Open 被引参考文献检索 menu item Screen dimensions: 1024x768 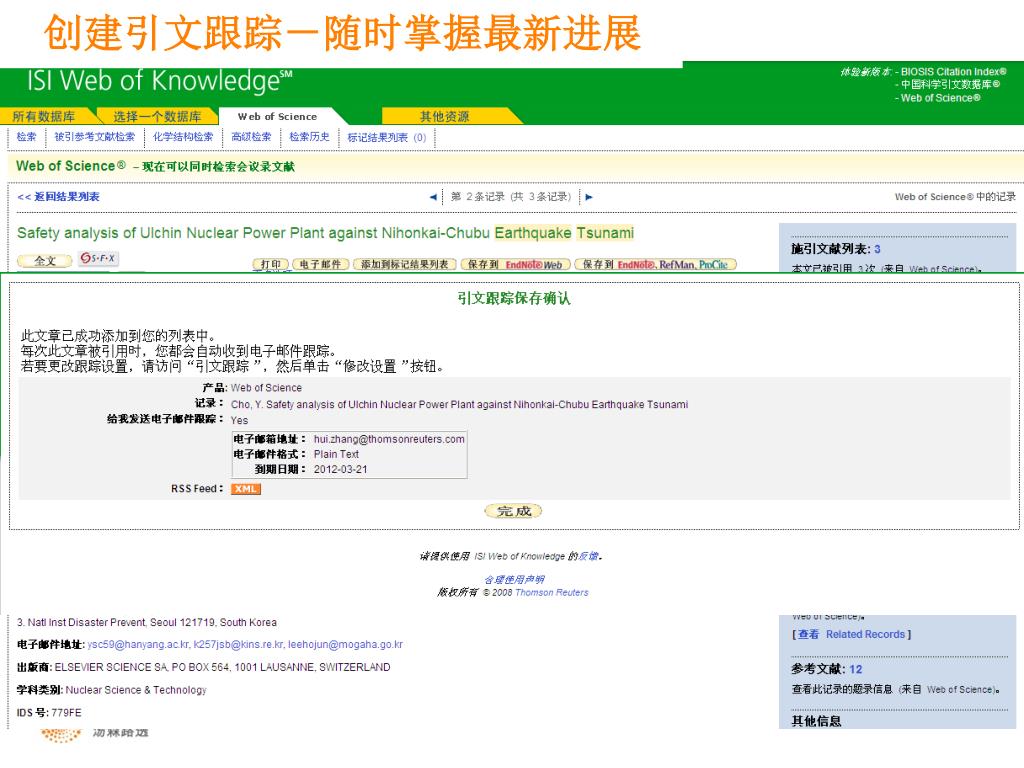(95, 136)
